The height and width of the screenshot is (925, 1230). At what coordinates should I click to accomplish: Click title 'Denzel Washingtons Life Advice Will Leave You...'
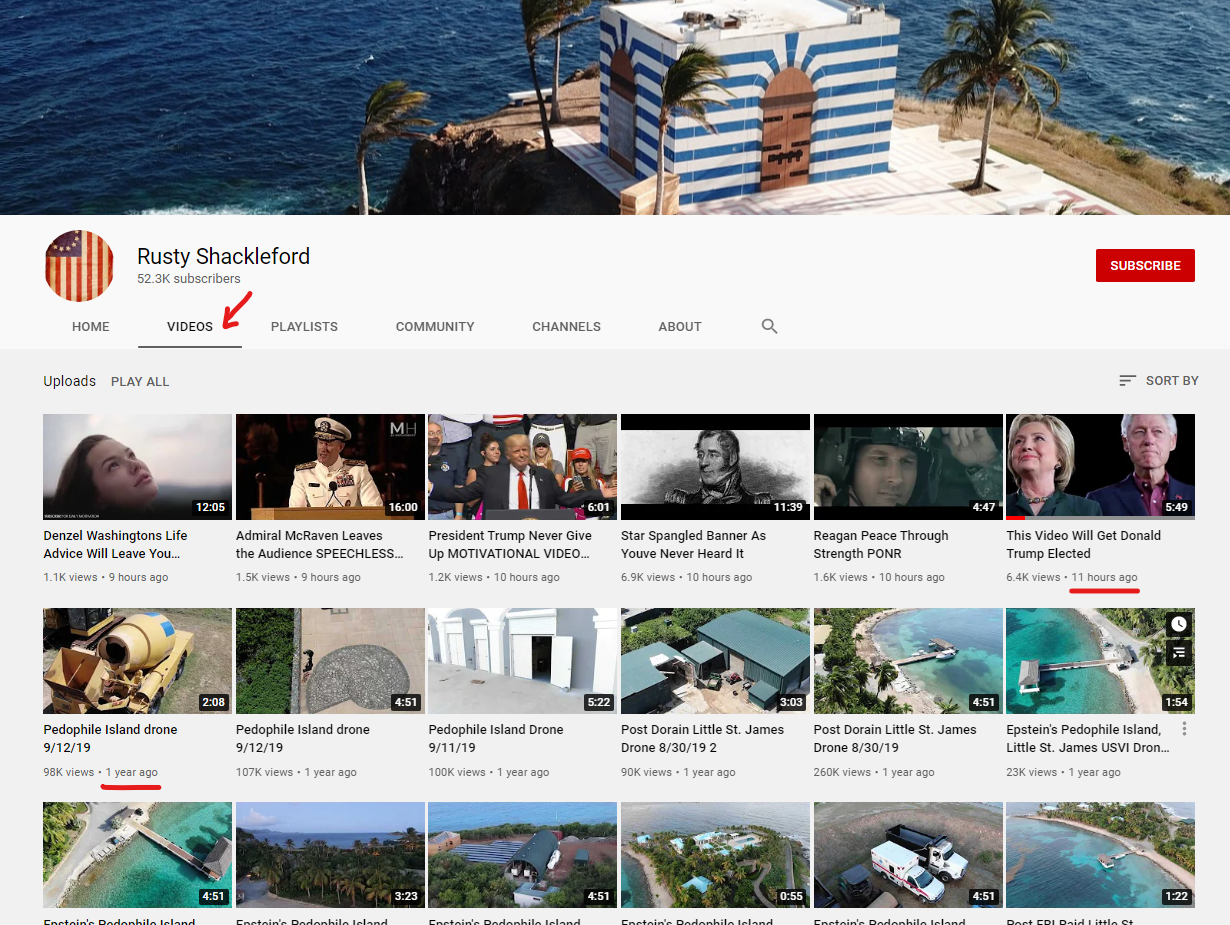115,545
